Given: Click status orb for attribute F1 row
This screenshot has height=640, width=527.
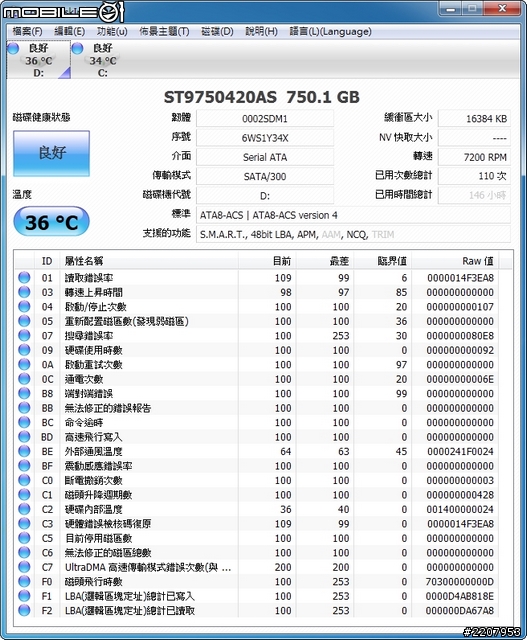Looking at the screenshot, I should pyautogui.click(x=24, y=596).
